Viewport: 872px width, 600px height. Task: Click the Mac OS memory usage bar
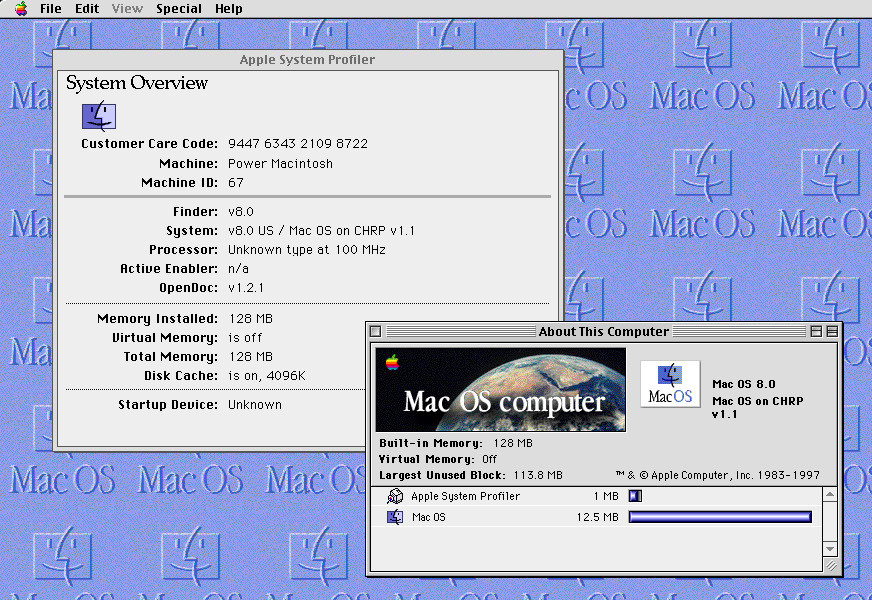click(719, 517)
